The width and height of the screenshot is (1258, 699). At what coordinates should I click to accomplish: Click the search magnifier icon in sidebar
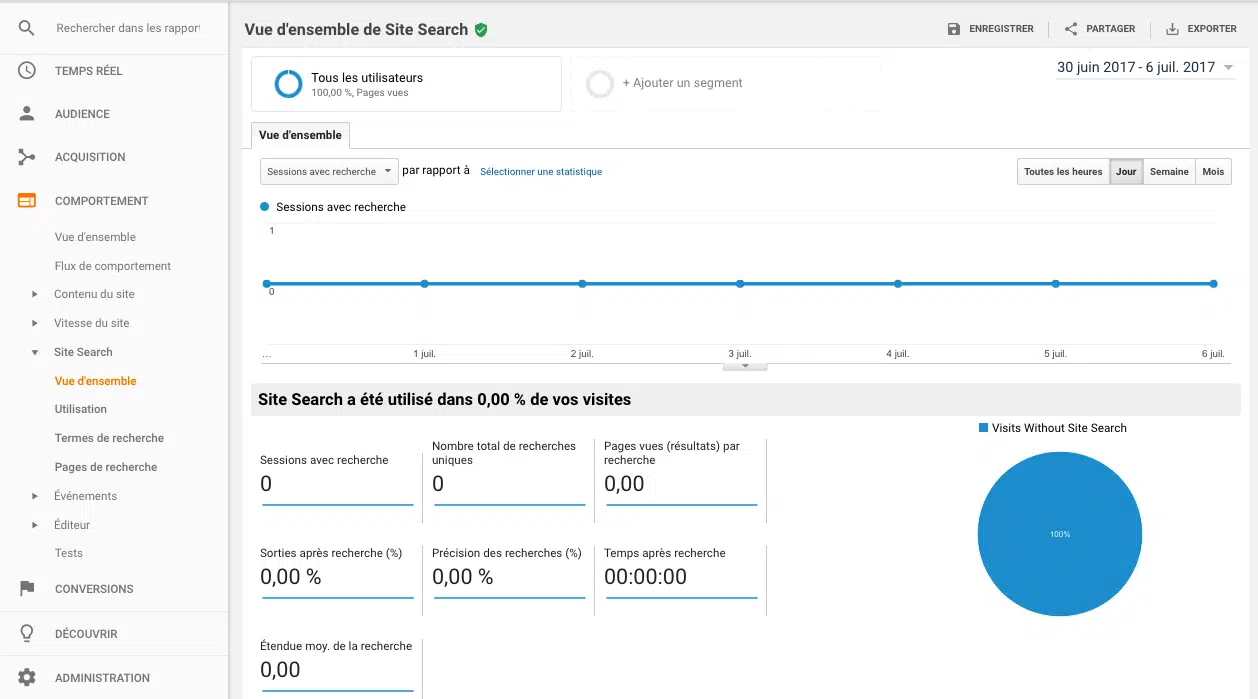27,28
